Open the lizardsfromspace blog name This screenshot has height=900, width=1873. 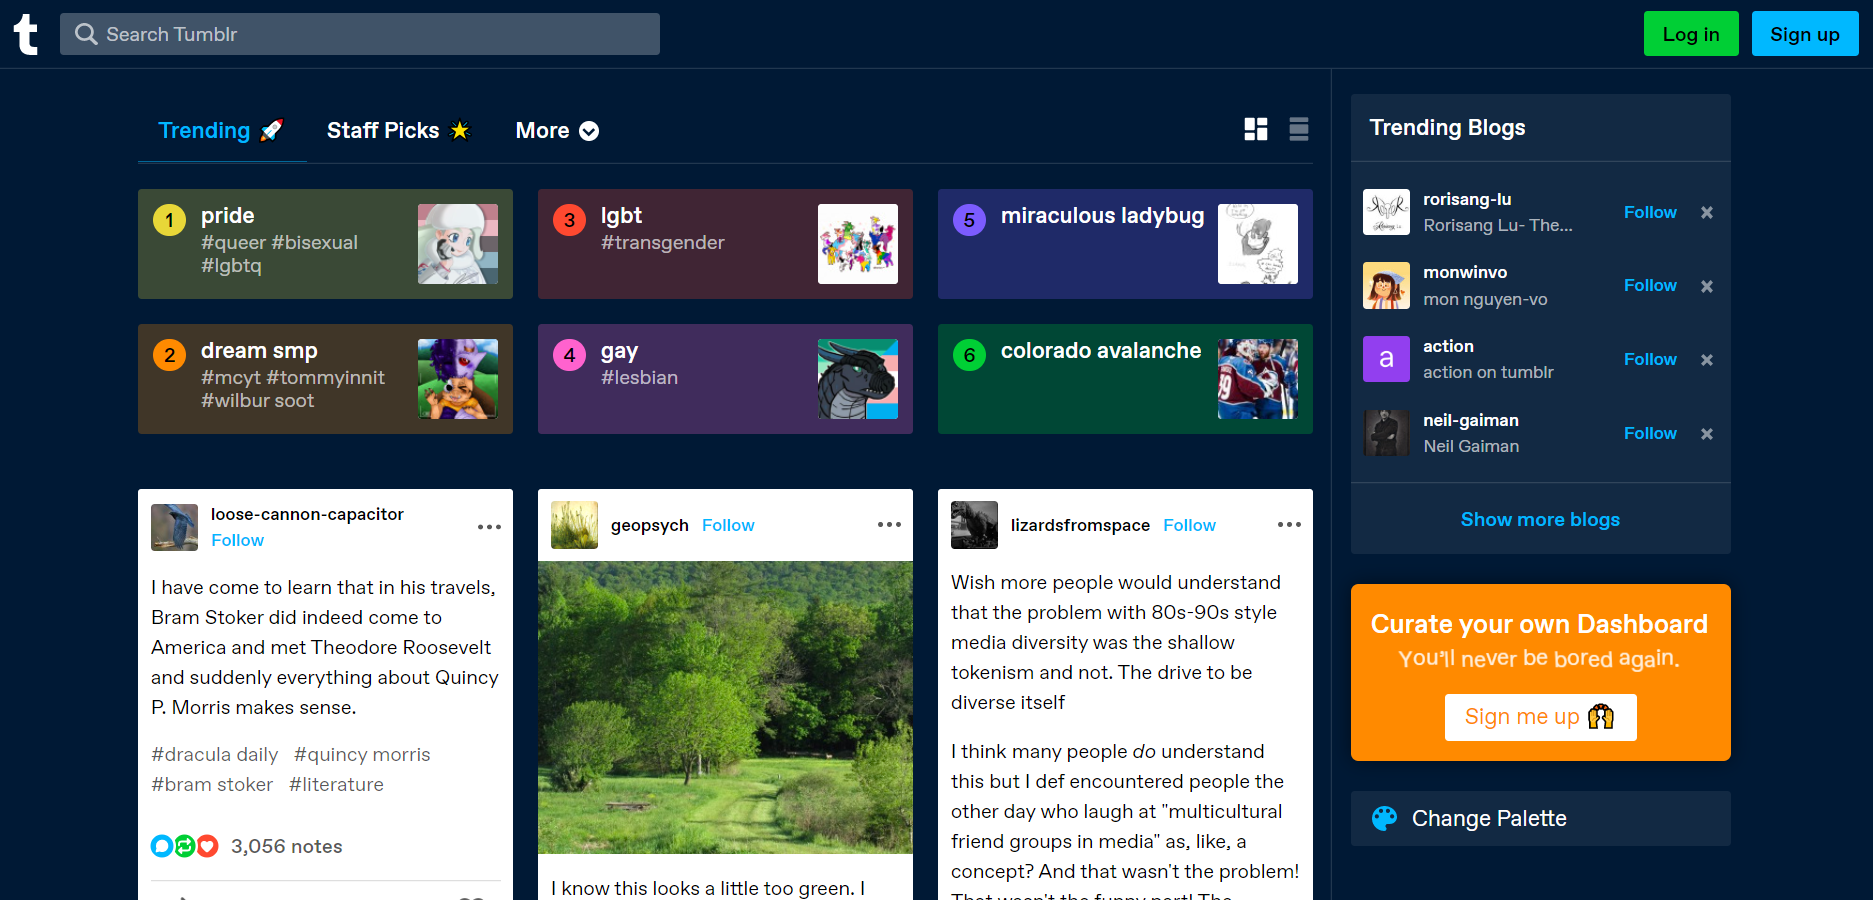click(1080, 525)
